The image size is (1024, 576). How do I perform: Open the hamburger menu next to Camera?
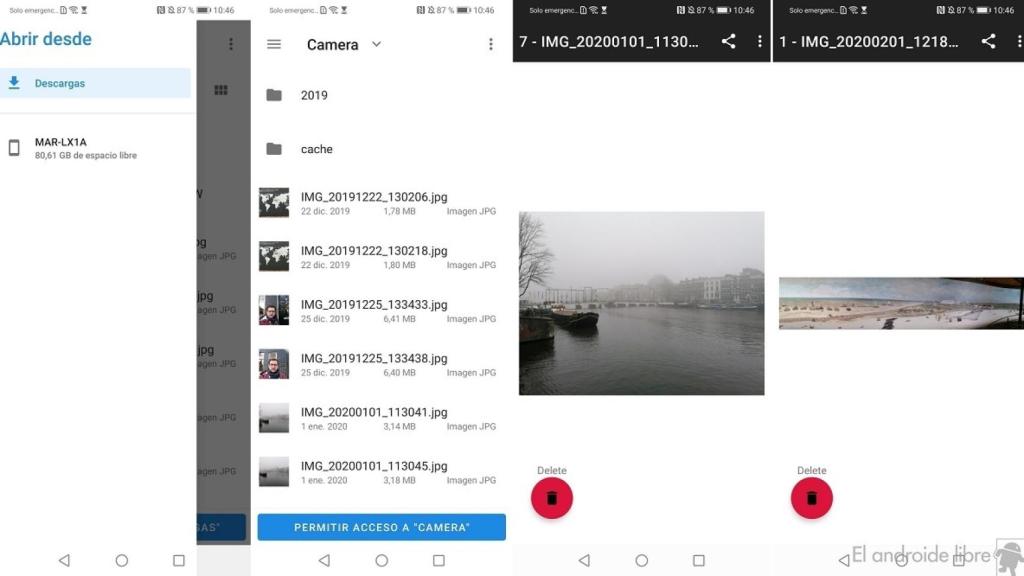pos(274,45)
